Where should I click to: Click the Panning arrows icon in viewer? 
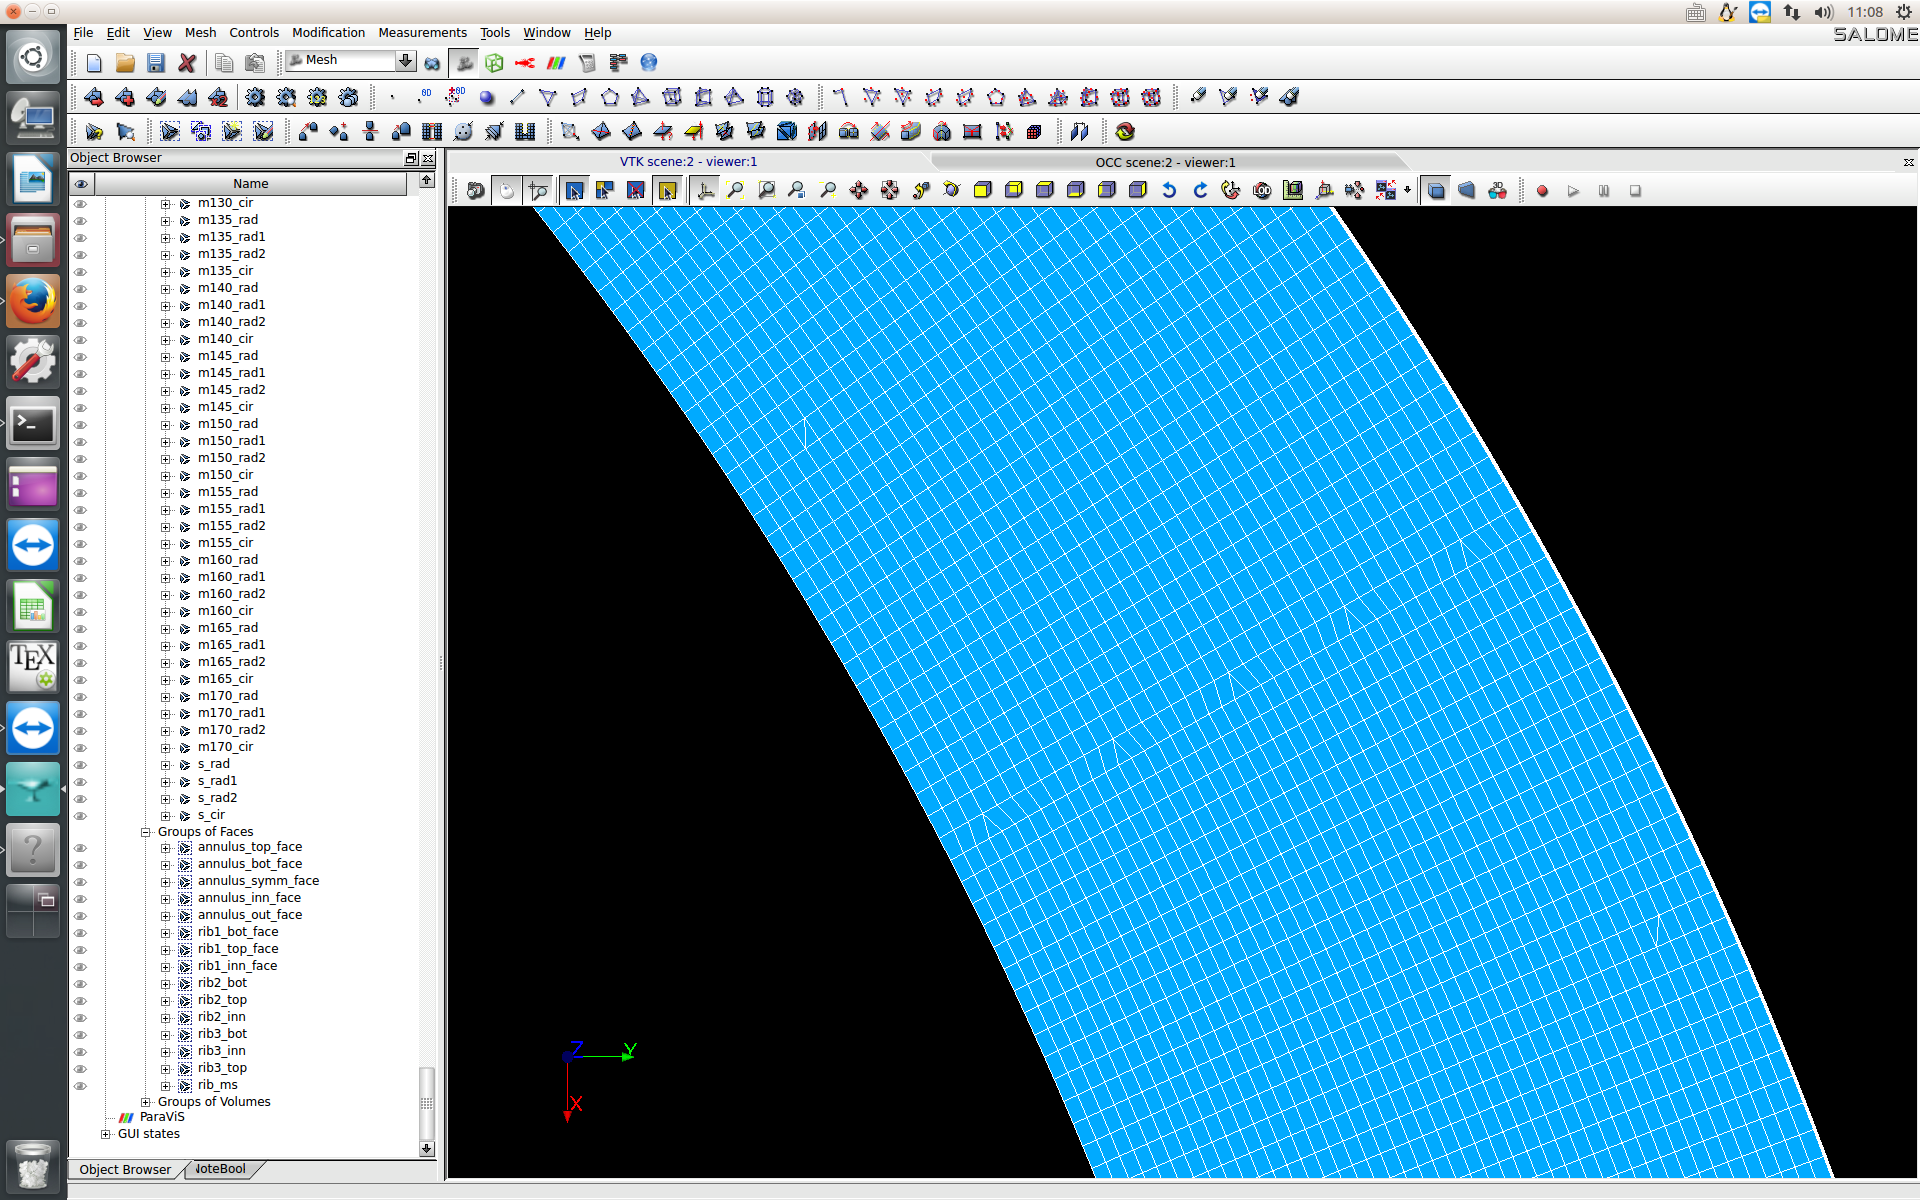858,190
